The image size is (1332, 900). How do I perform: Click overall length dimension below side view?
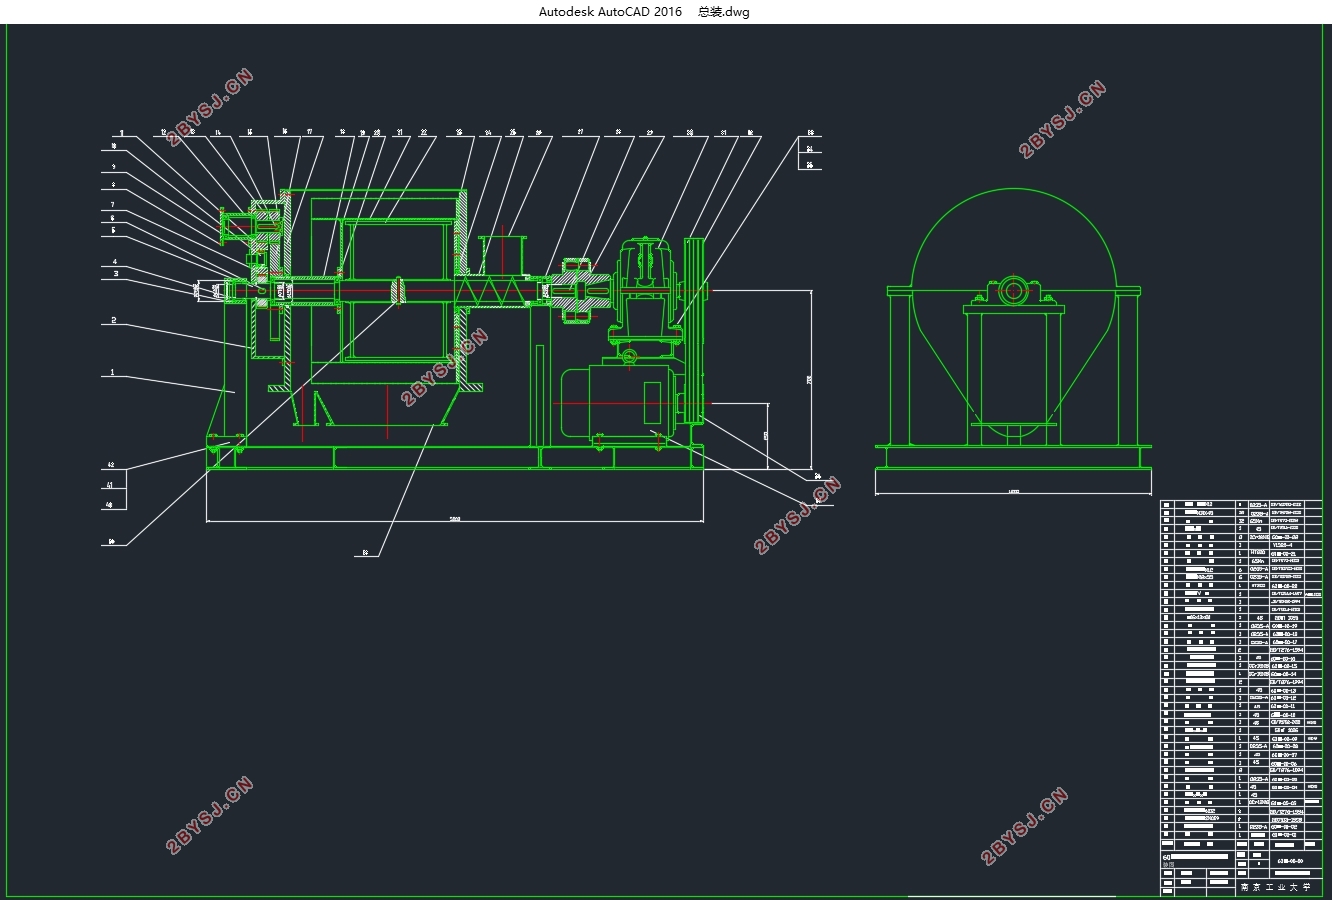[x=455, y=519]
